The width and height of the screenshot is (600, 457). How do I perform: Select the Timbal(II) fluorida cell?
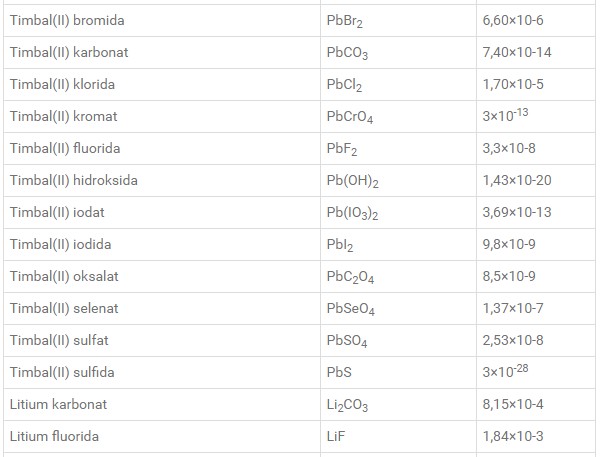click(x=162, y=149)
